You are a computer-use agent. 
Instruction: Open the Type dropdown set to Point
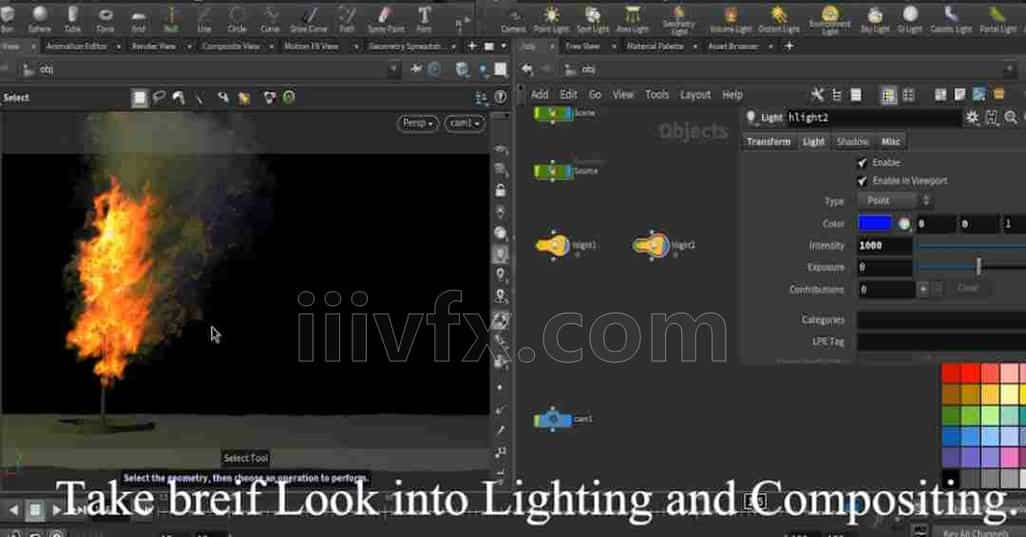(895, 201)
